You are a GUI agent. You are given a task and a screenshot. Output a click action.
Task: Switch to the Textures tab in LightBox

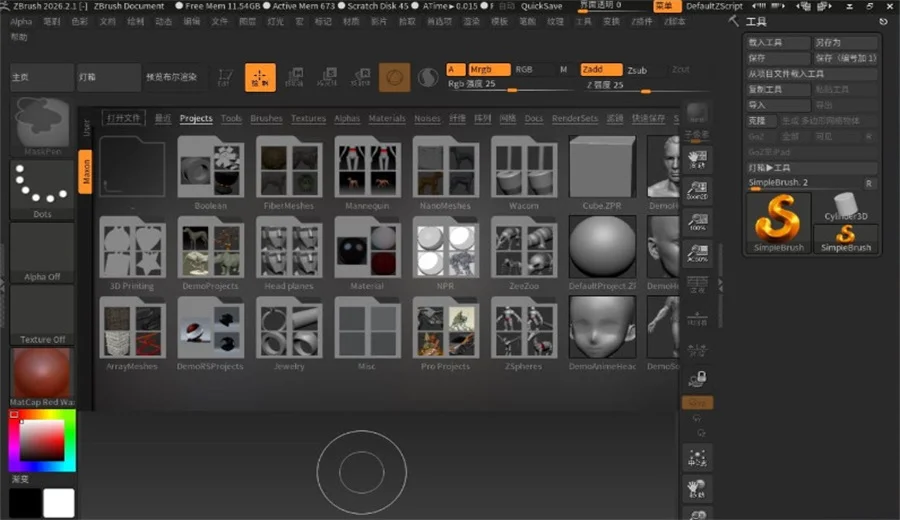tap(308, 118)
